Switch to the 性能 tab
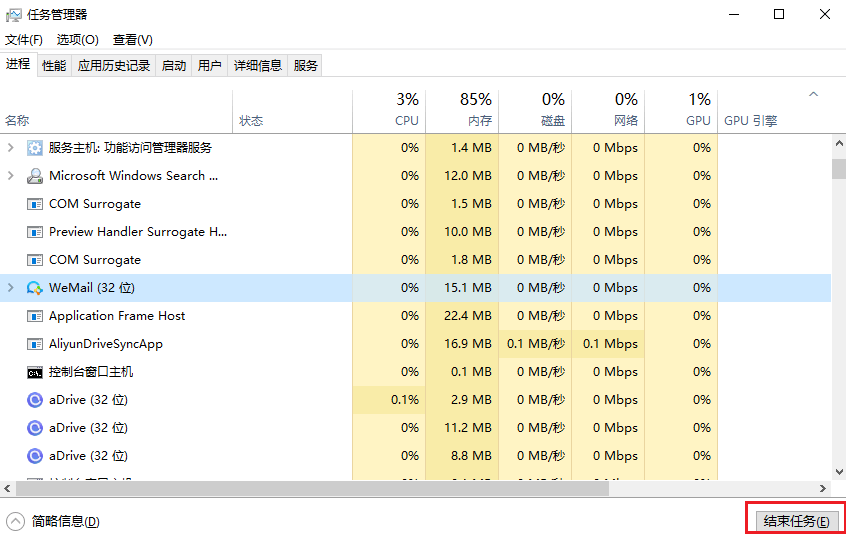The width and height of the screenshot is (846, 539). click(54, 66)
